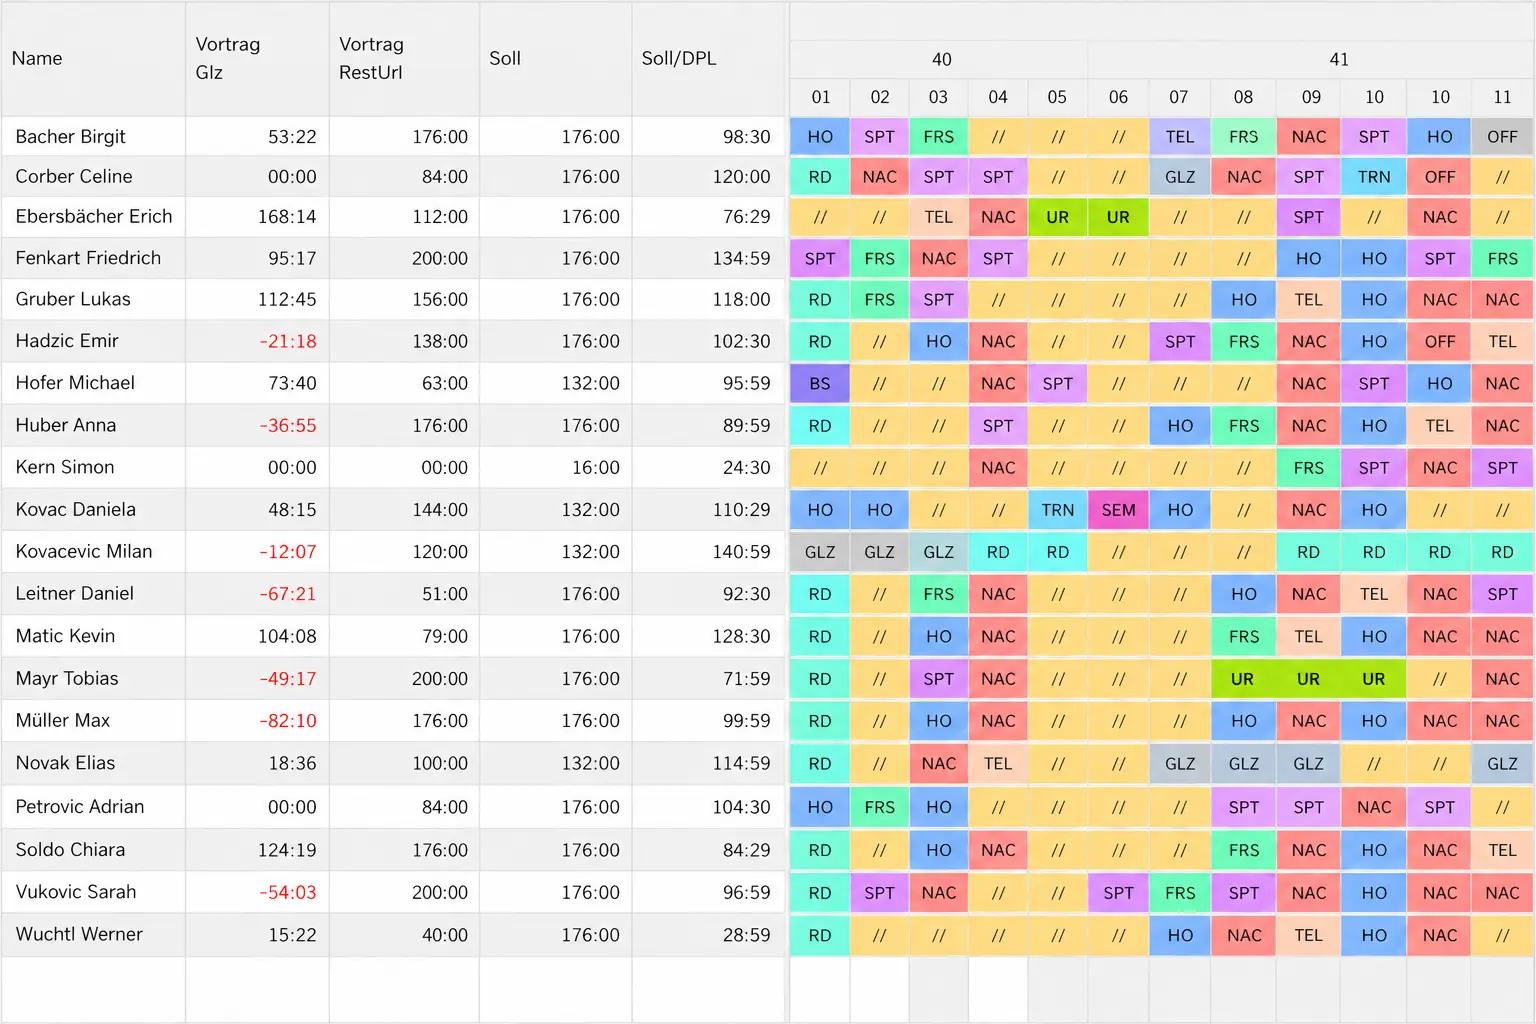Click the week 40 header
The image size is (1536, 1024).
click(x=939, y=59)
